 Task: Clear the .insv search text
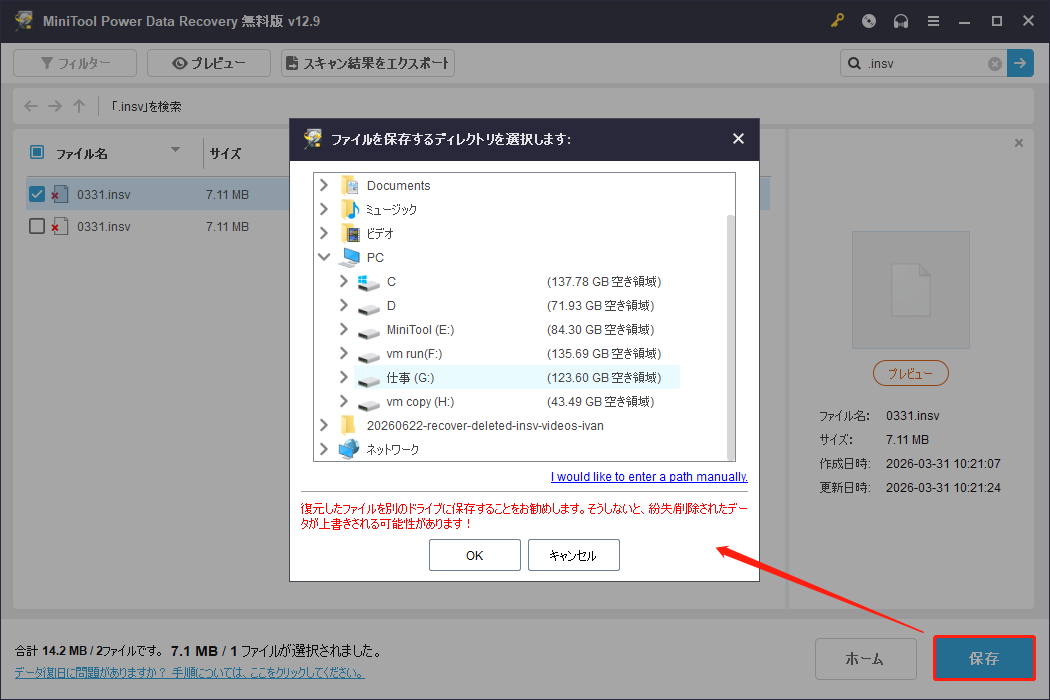(994, 64)
